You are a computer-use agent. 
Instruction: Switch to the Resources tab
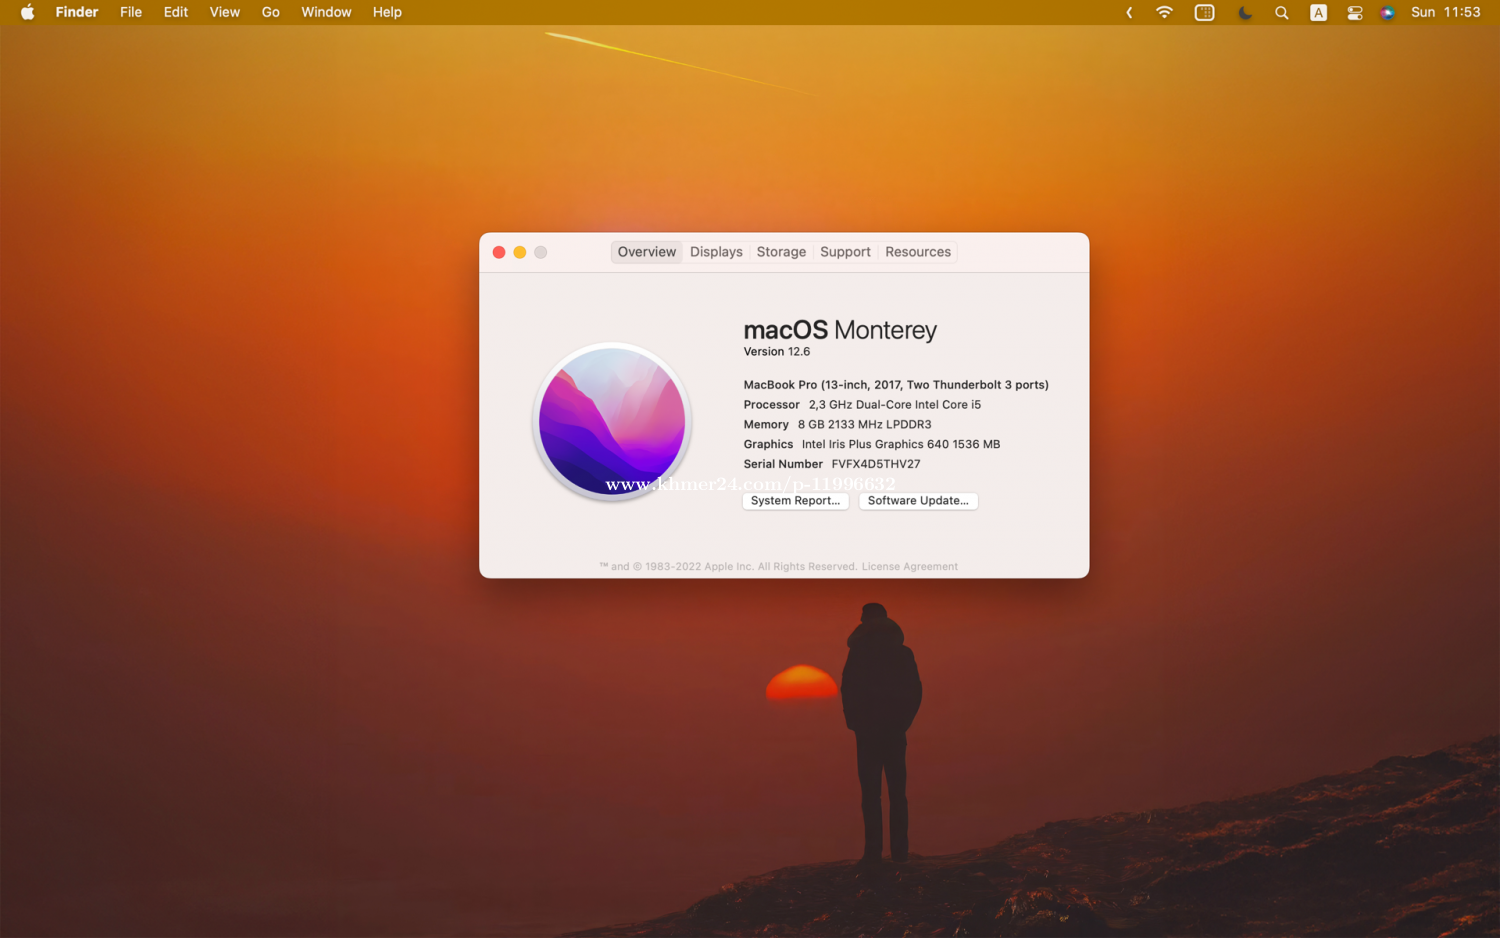click(x=918, y=252)
